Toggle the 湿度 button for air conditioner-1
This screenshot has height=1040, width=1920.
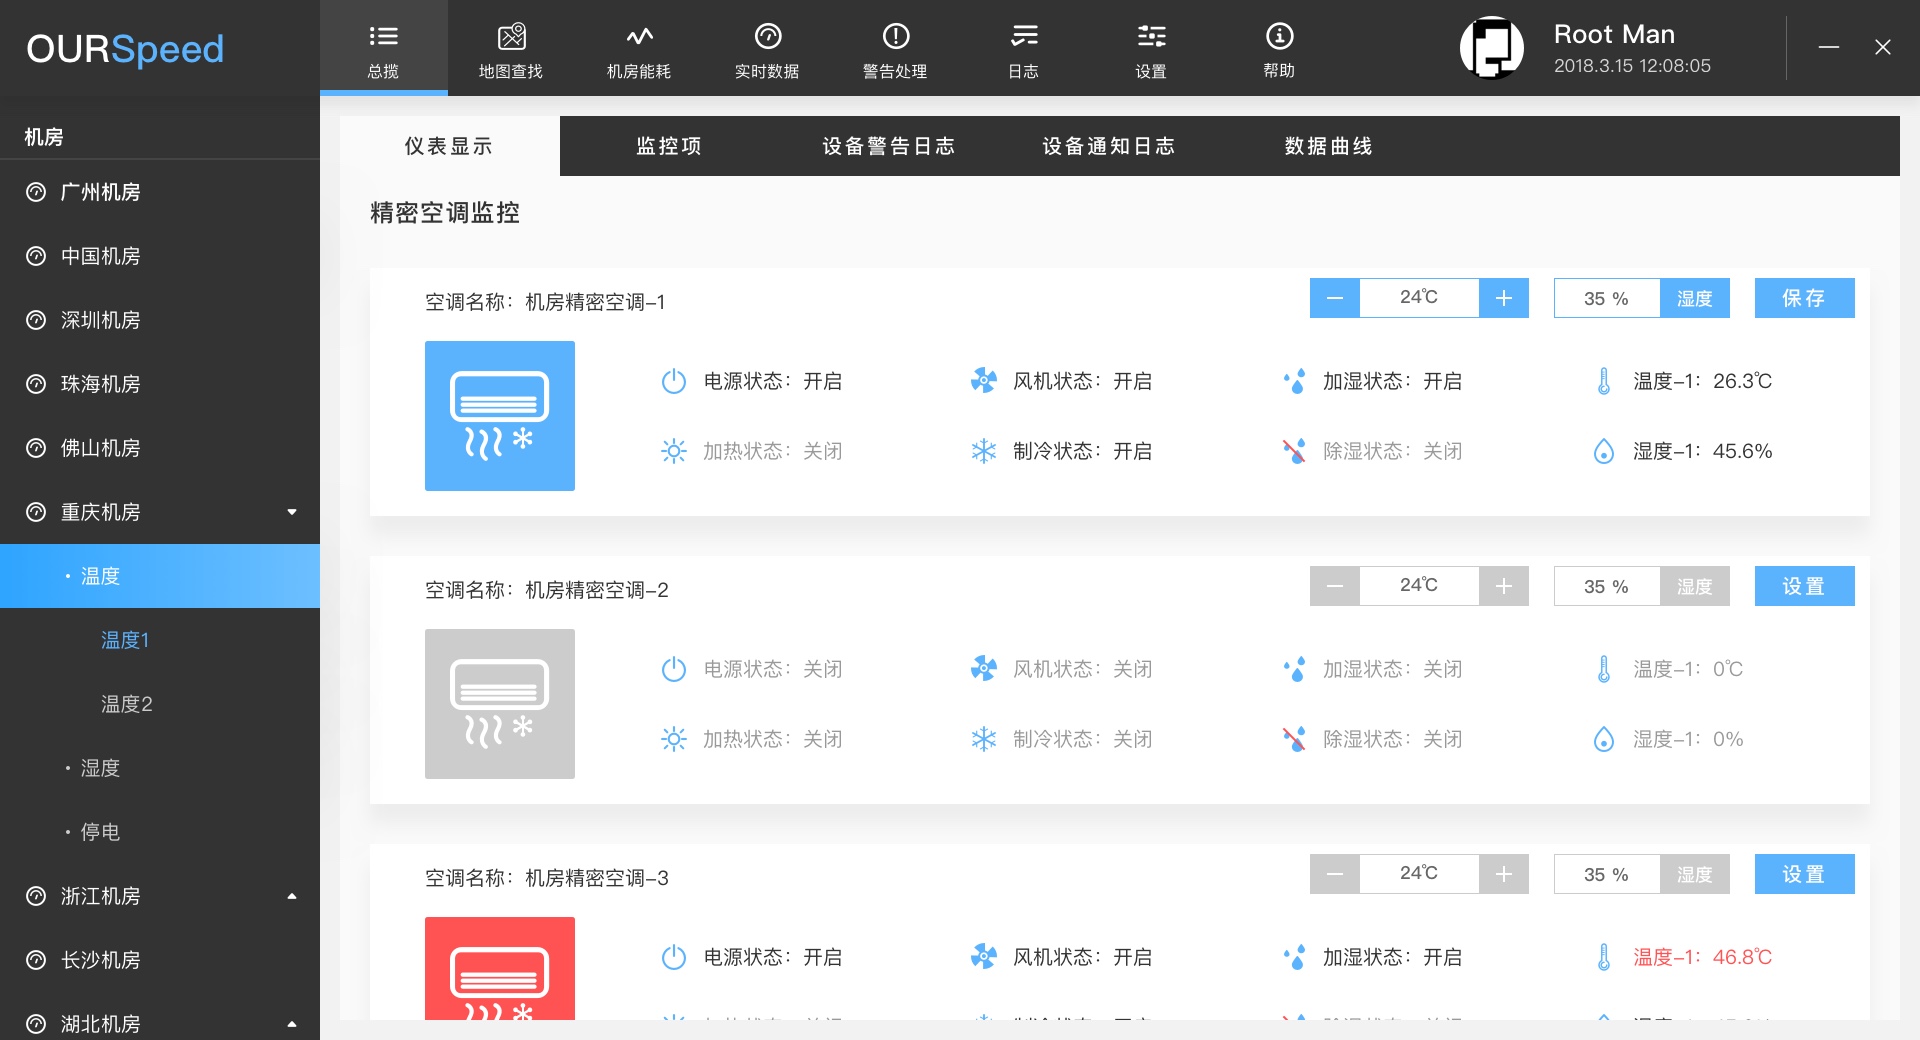point(1694,298)
